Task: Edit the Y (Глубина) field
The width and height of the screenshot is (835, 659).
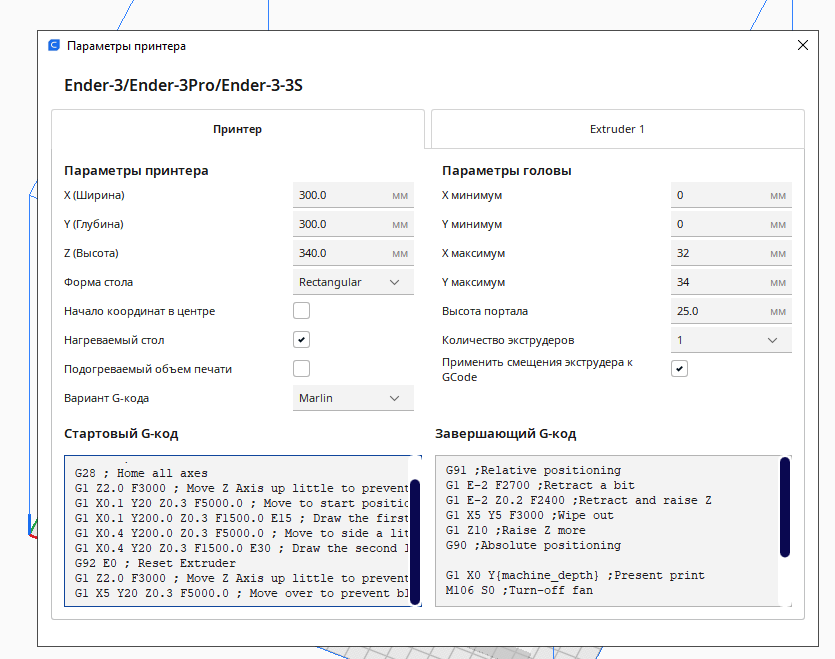Action: [x=353, y=224]
